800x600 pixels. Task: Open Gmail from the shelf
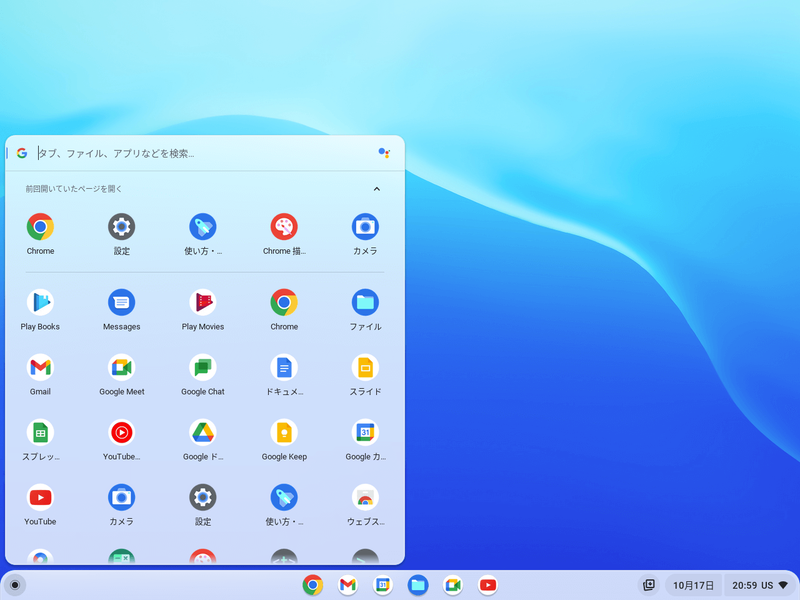tap(347, 585)
